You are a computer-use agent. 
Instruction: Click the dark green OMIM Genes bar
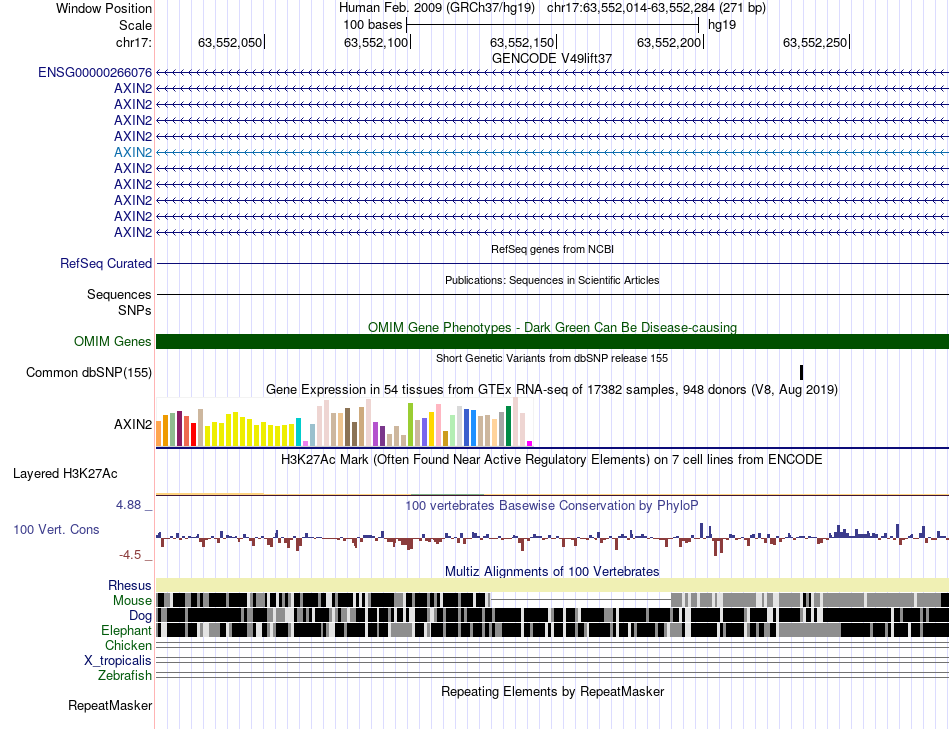552,342
